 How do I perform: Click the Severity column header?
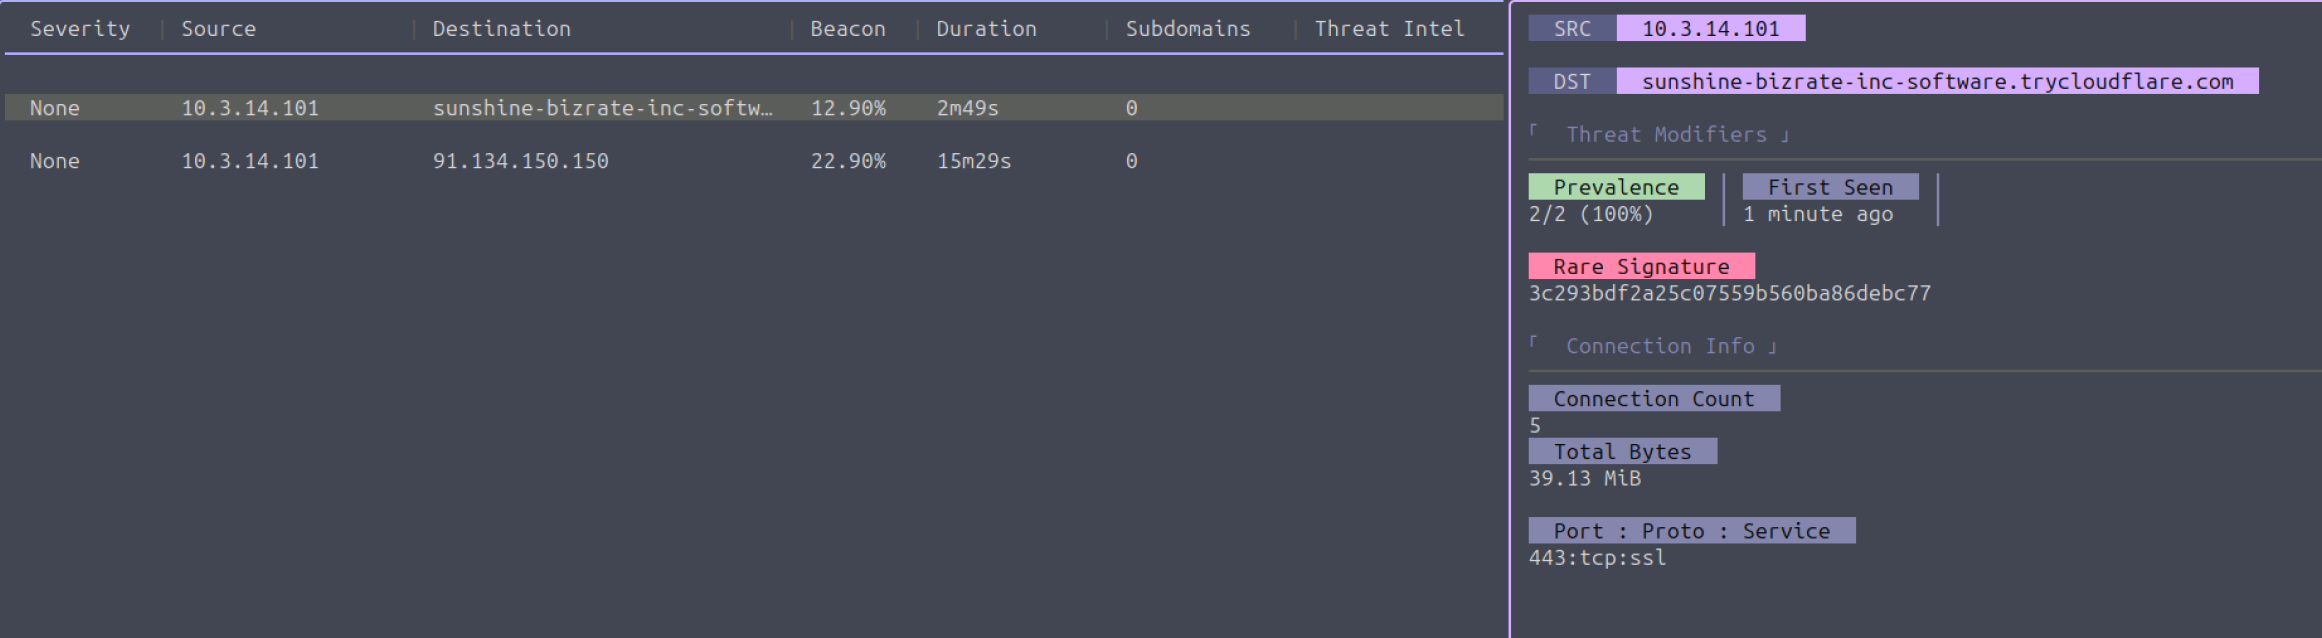[80, 29]
